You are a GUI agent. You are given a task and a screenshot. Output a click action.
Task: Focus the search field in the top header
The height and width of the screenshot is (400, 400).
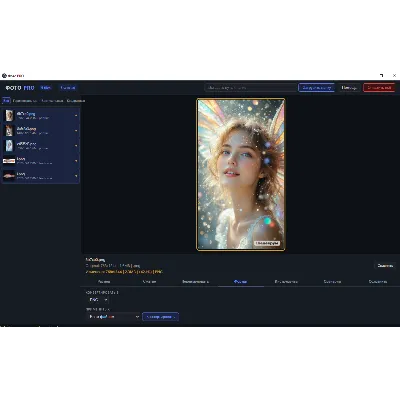click(251, 88)
